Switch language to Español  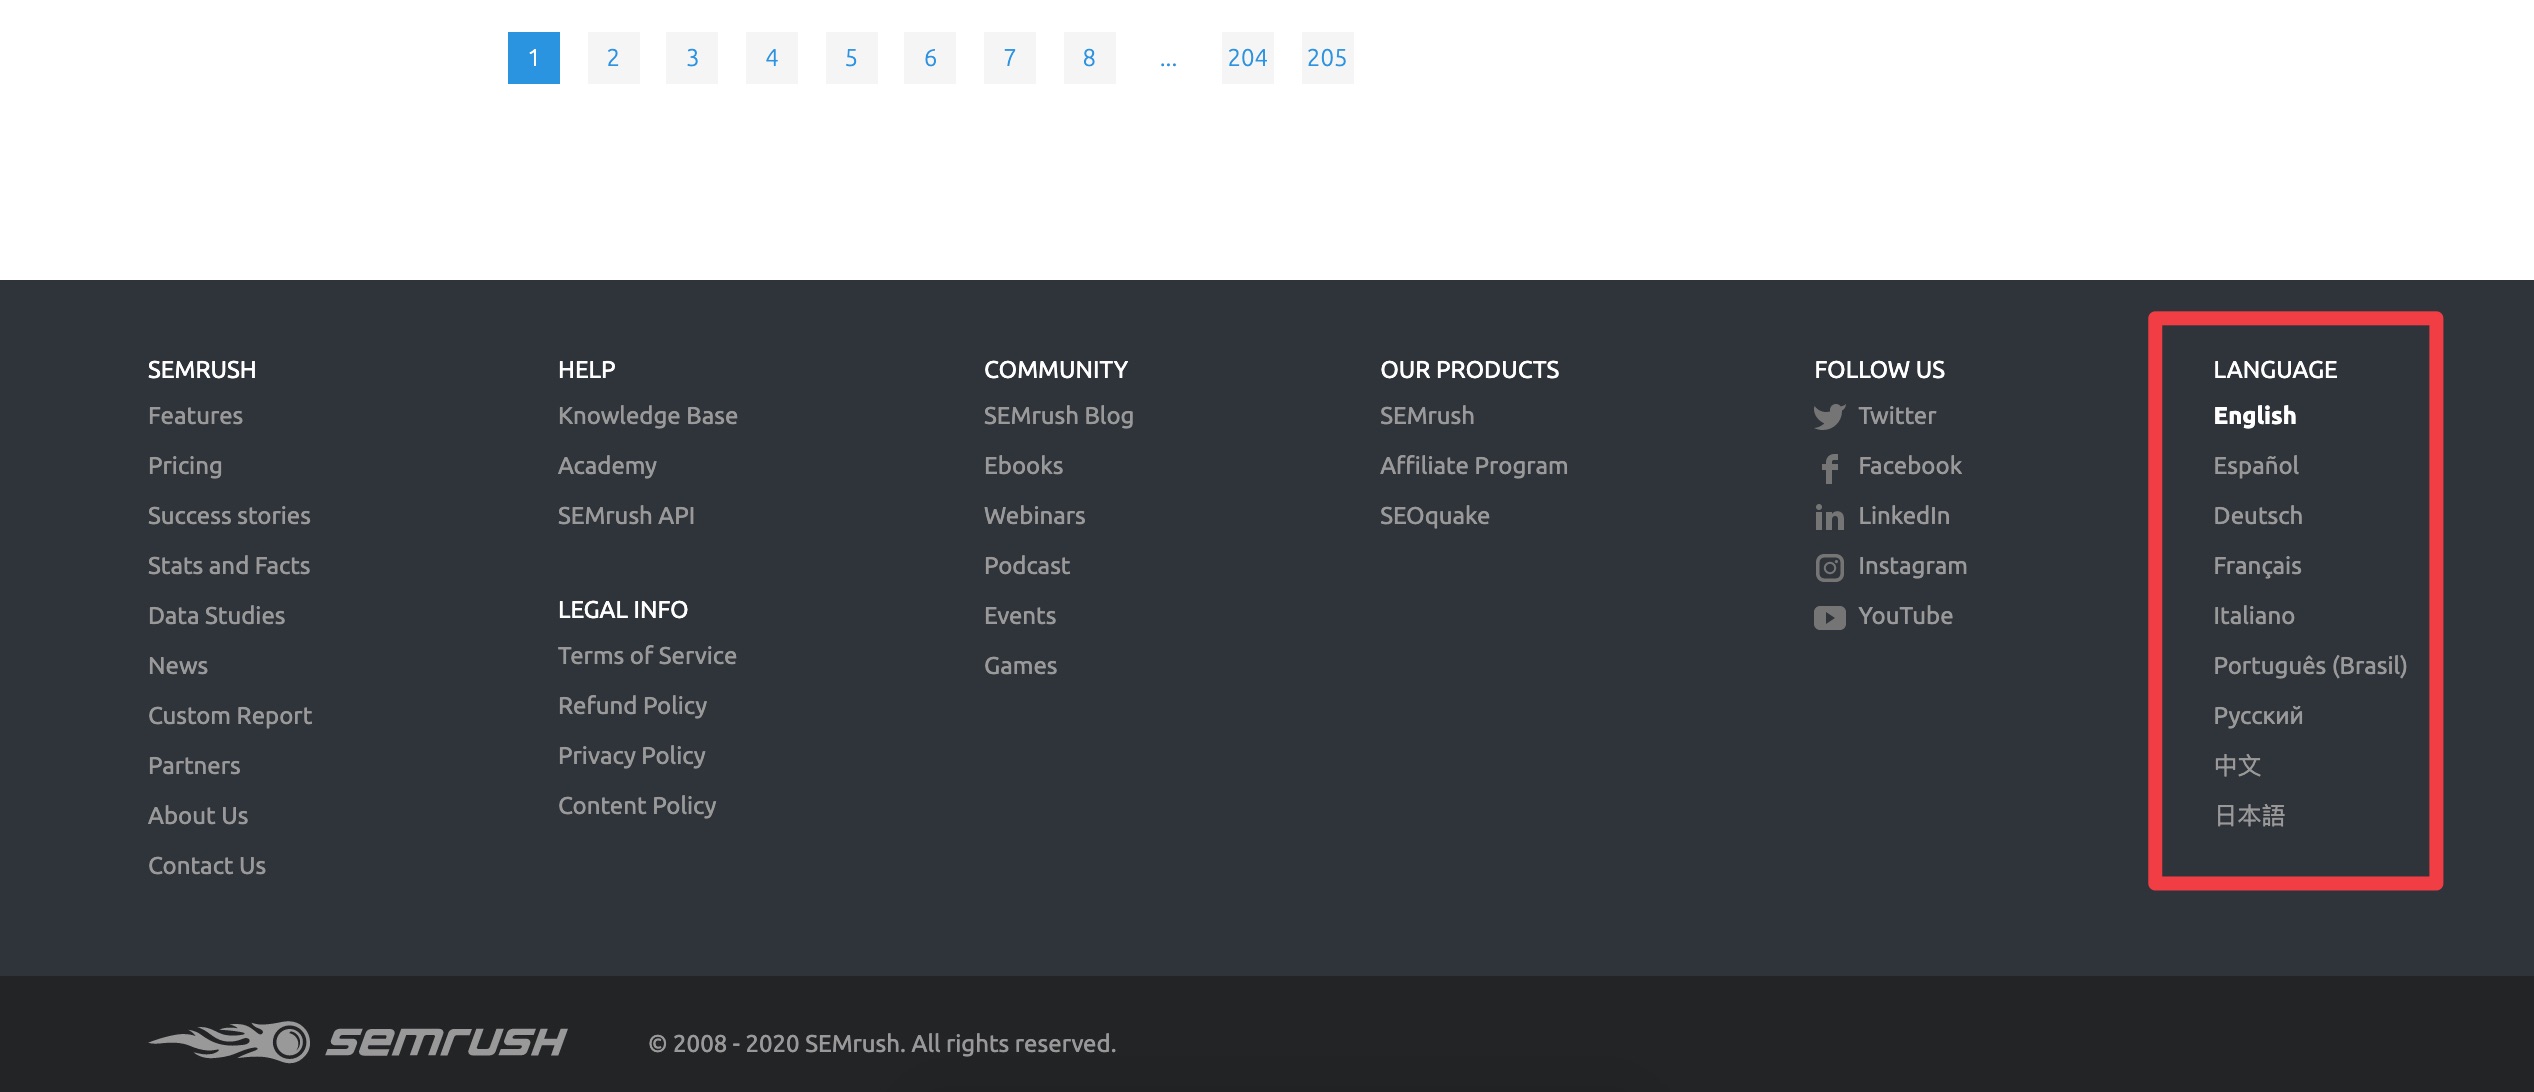click(x=2255, y=466)
